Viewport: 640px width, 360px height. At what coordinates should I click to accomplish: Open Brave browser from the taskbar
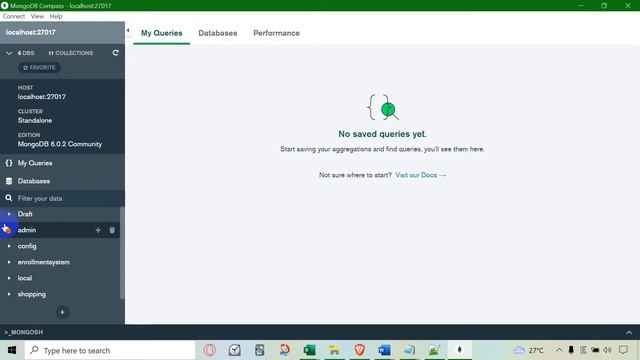coord(360,350)
